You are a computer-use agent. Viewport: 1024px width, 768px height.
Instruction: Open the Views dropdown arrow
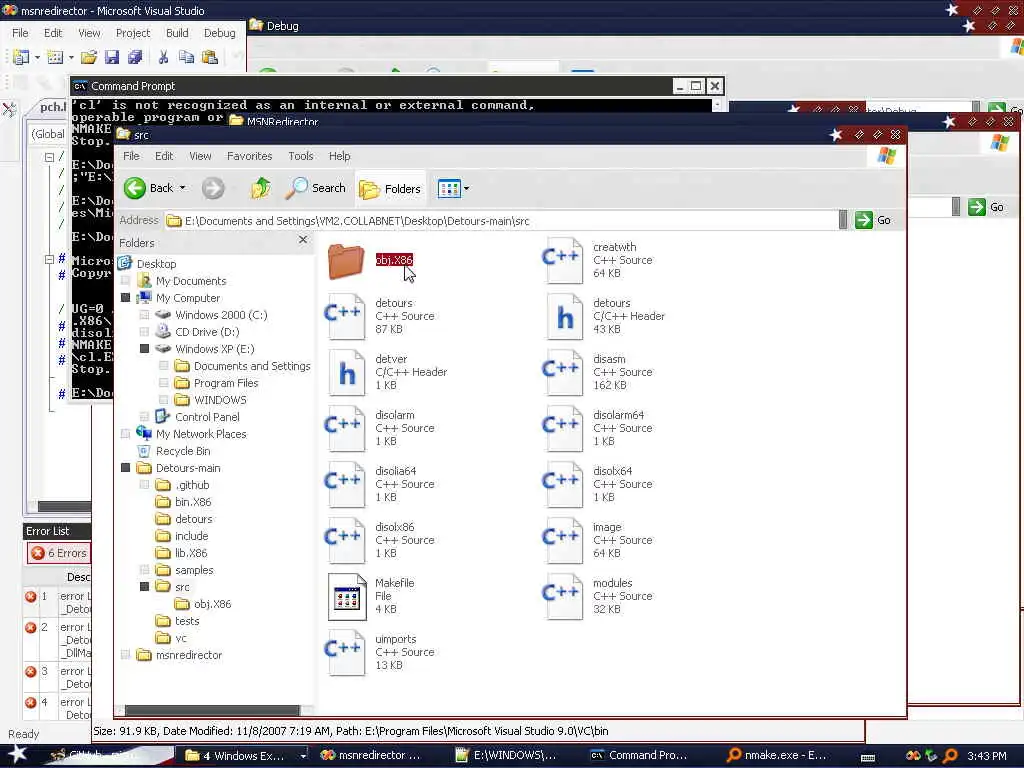pyautogui.click(x=466, y=189)
